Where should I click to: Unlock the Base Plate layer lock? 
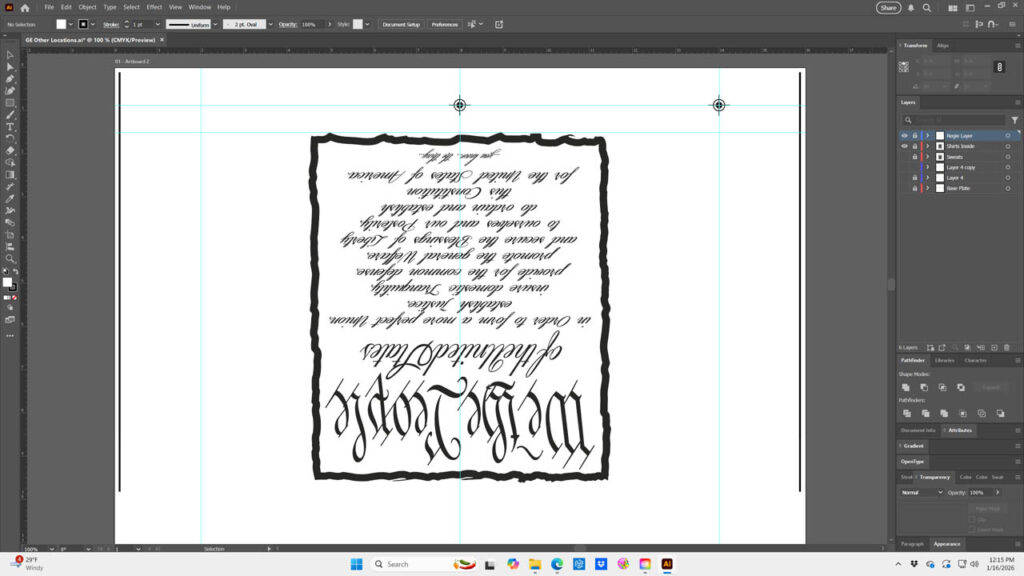(914, 188)
